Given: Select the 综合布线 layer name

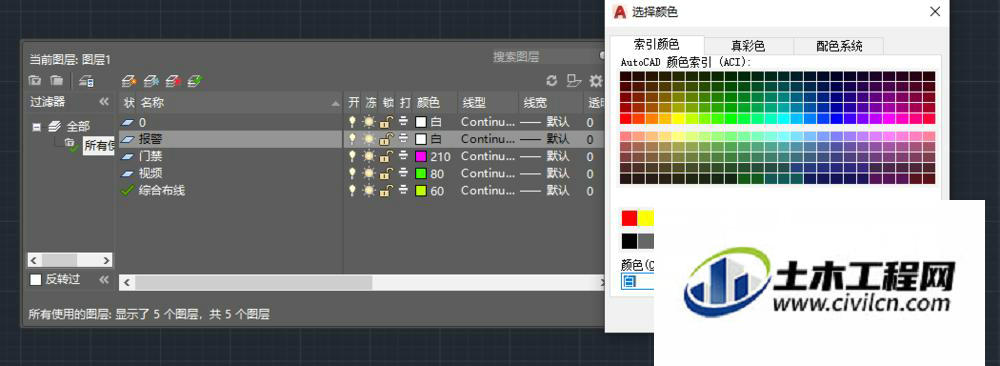Looking at the screenshot, I should coord(162,191).
